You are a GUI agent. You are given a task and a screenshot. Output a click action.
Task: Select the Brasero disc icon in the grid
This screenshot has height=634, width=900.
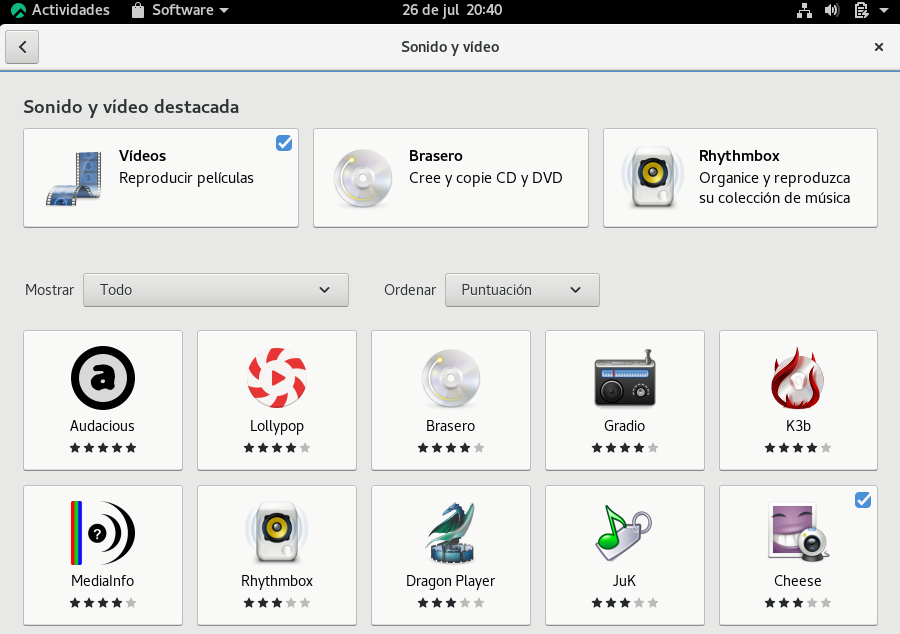[x=451, y=378]
